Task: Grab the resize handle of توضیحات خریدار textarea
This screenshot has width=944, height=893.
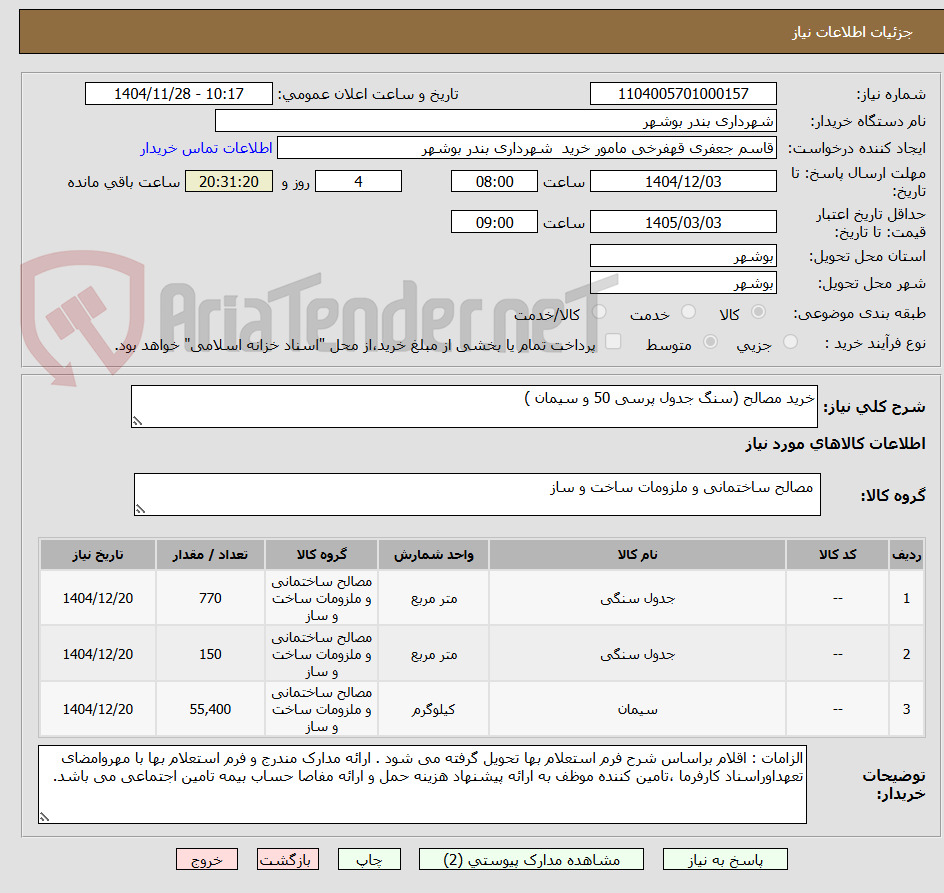Action: click(x=44, y=817)
